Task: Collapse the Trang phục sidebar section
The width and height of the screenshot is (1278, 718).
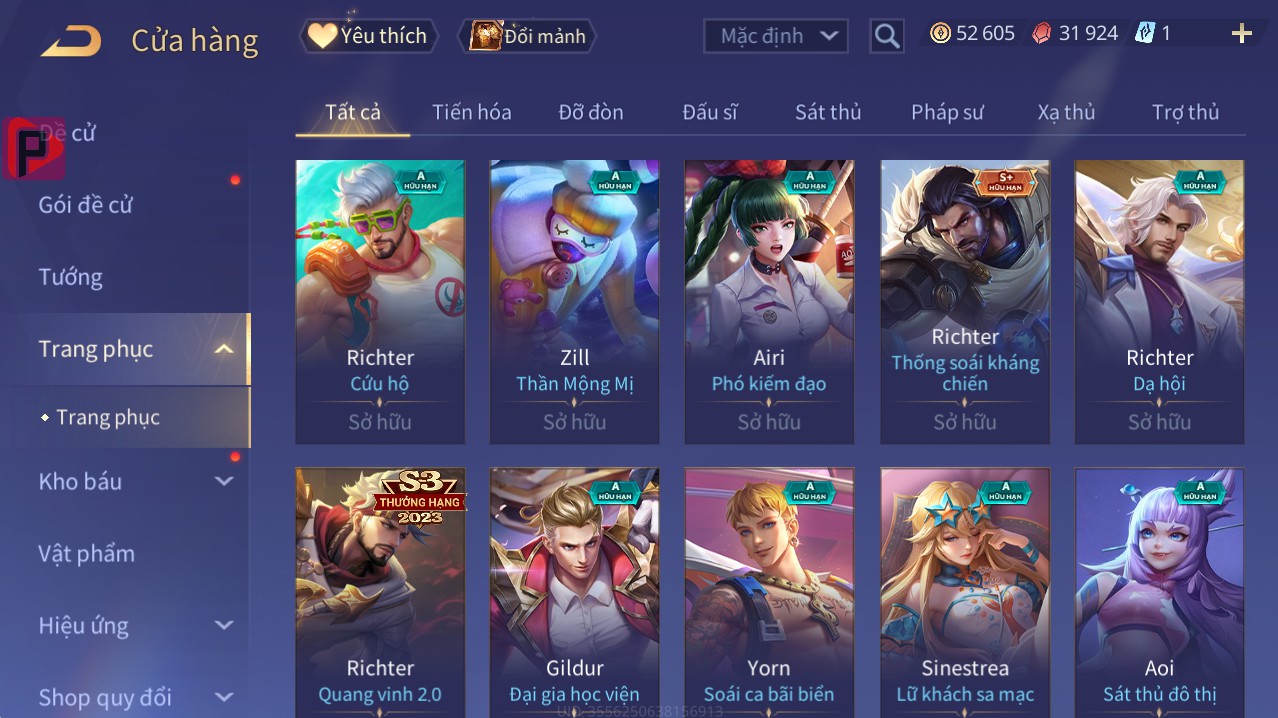Action: [224, 349]
